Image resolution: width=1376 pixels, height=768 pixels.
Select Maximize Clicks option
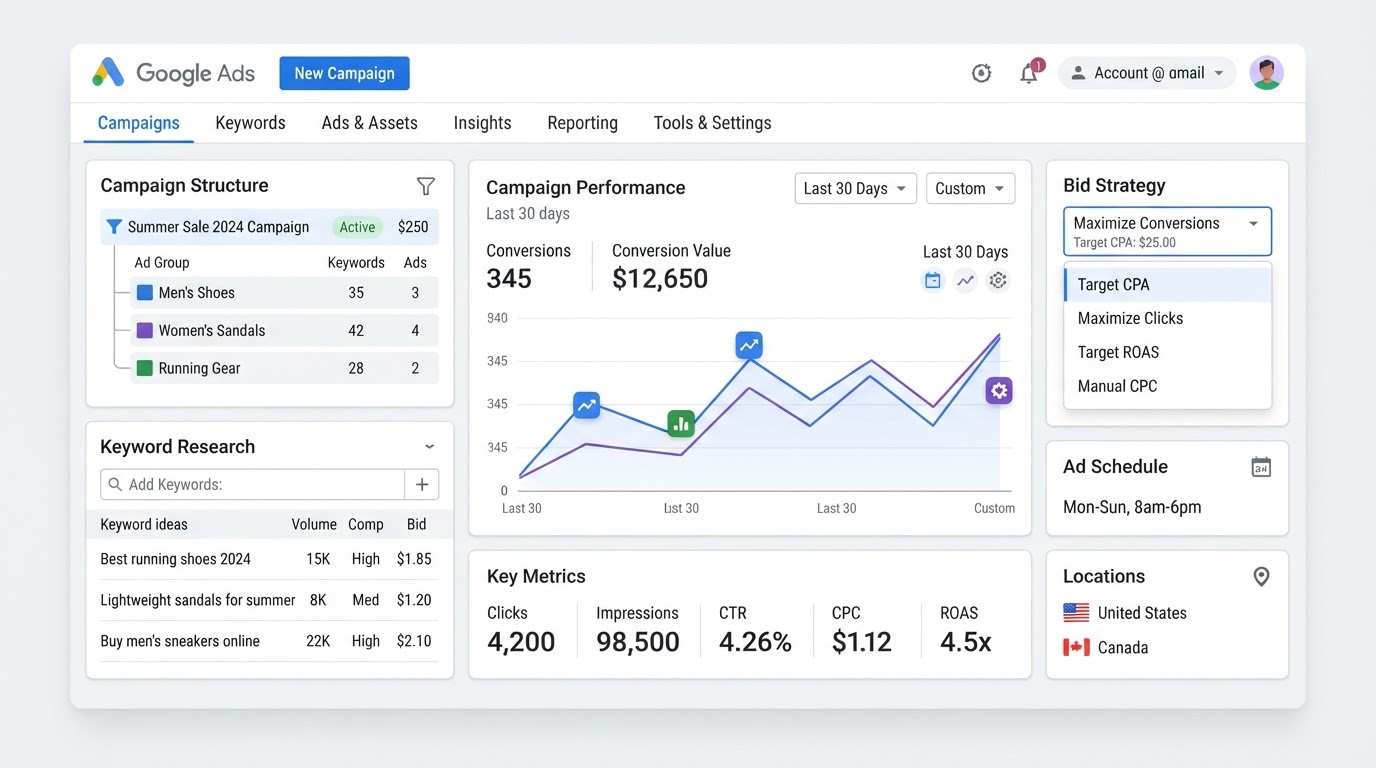coord(1168,319)
